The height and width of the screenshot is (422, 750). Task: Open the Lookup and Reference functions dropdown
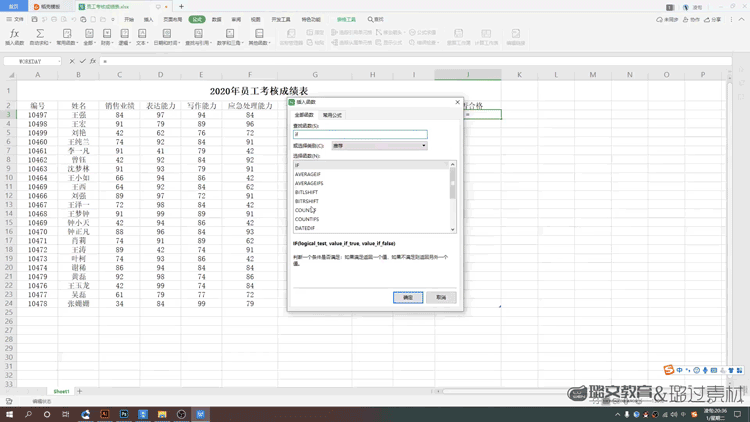[x=198, y=36]
